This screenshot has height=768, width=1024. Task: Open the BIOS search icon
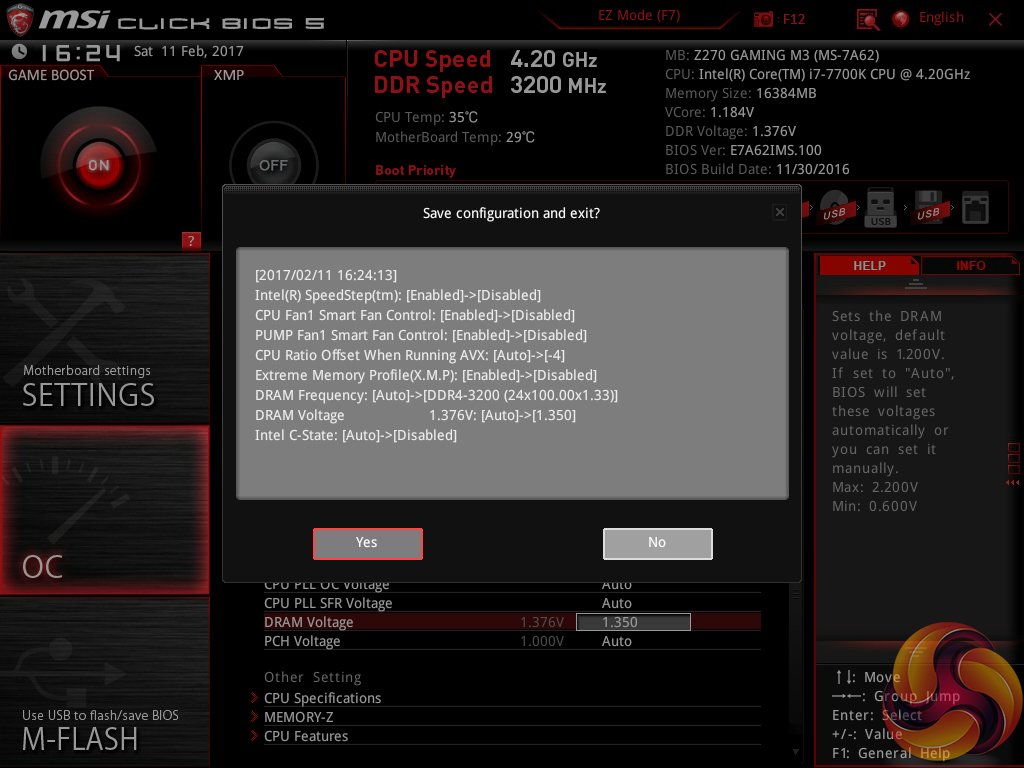tap(867, 20)
